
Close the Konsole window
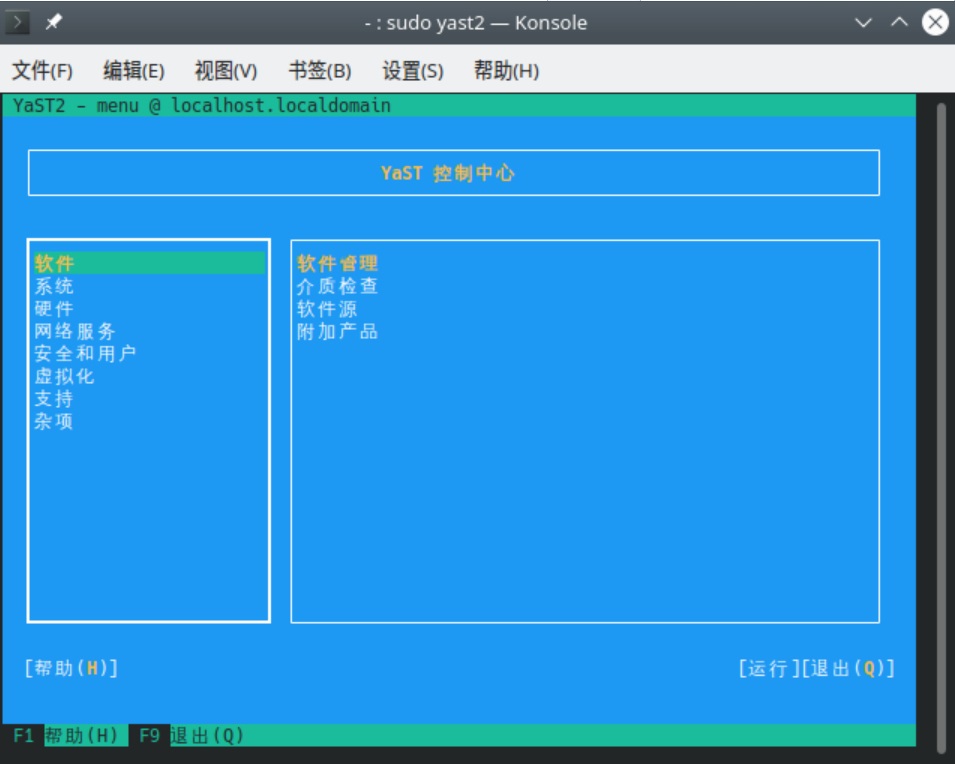pyautogui.click(x=935, y=23)
